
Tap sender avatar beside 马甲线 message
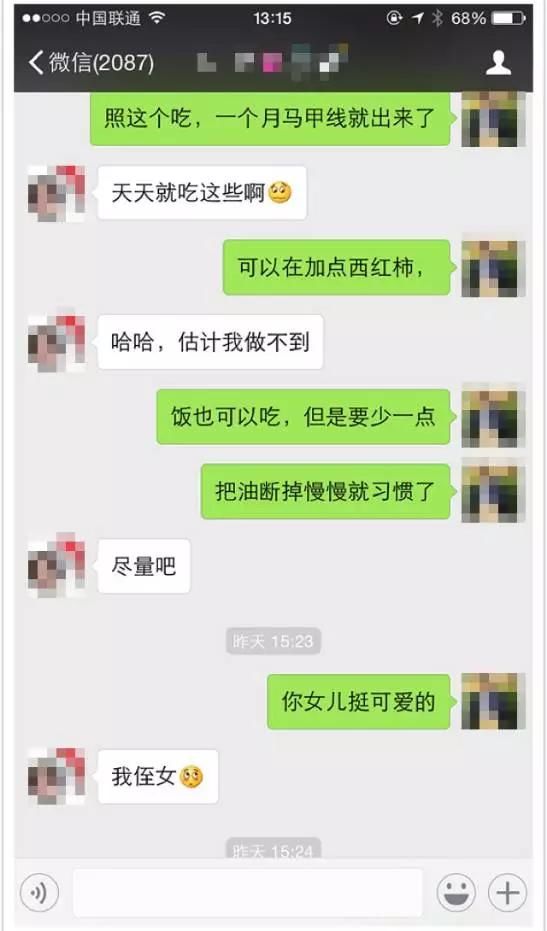[494, 119]
